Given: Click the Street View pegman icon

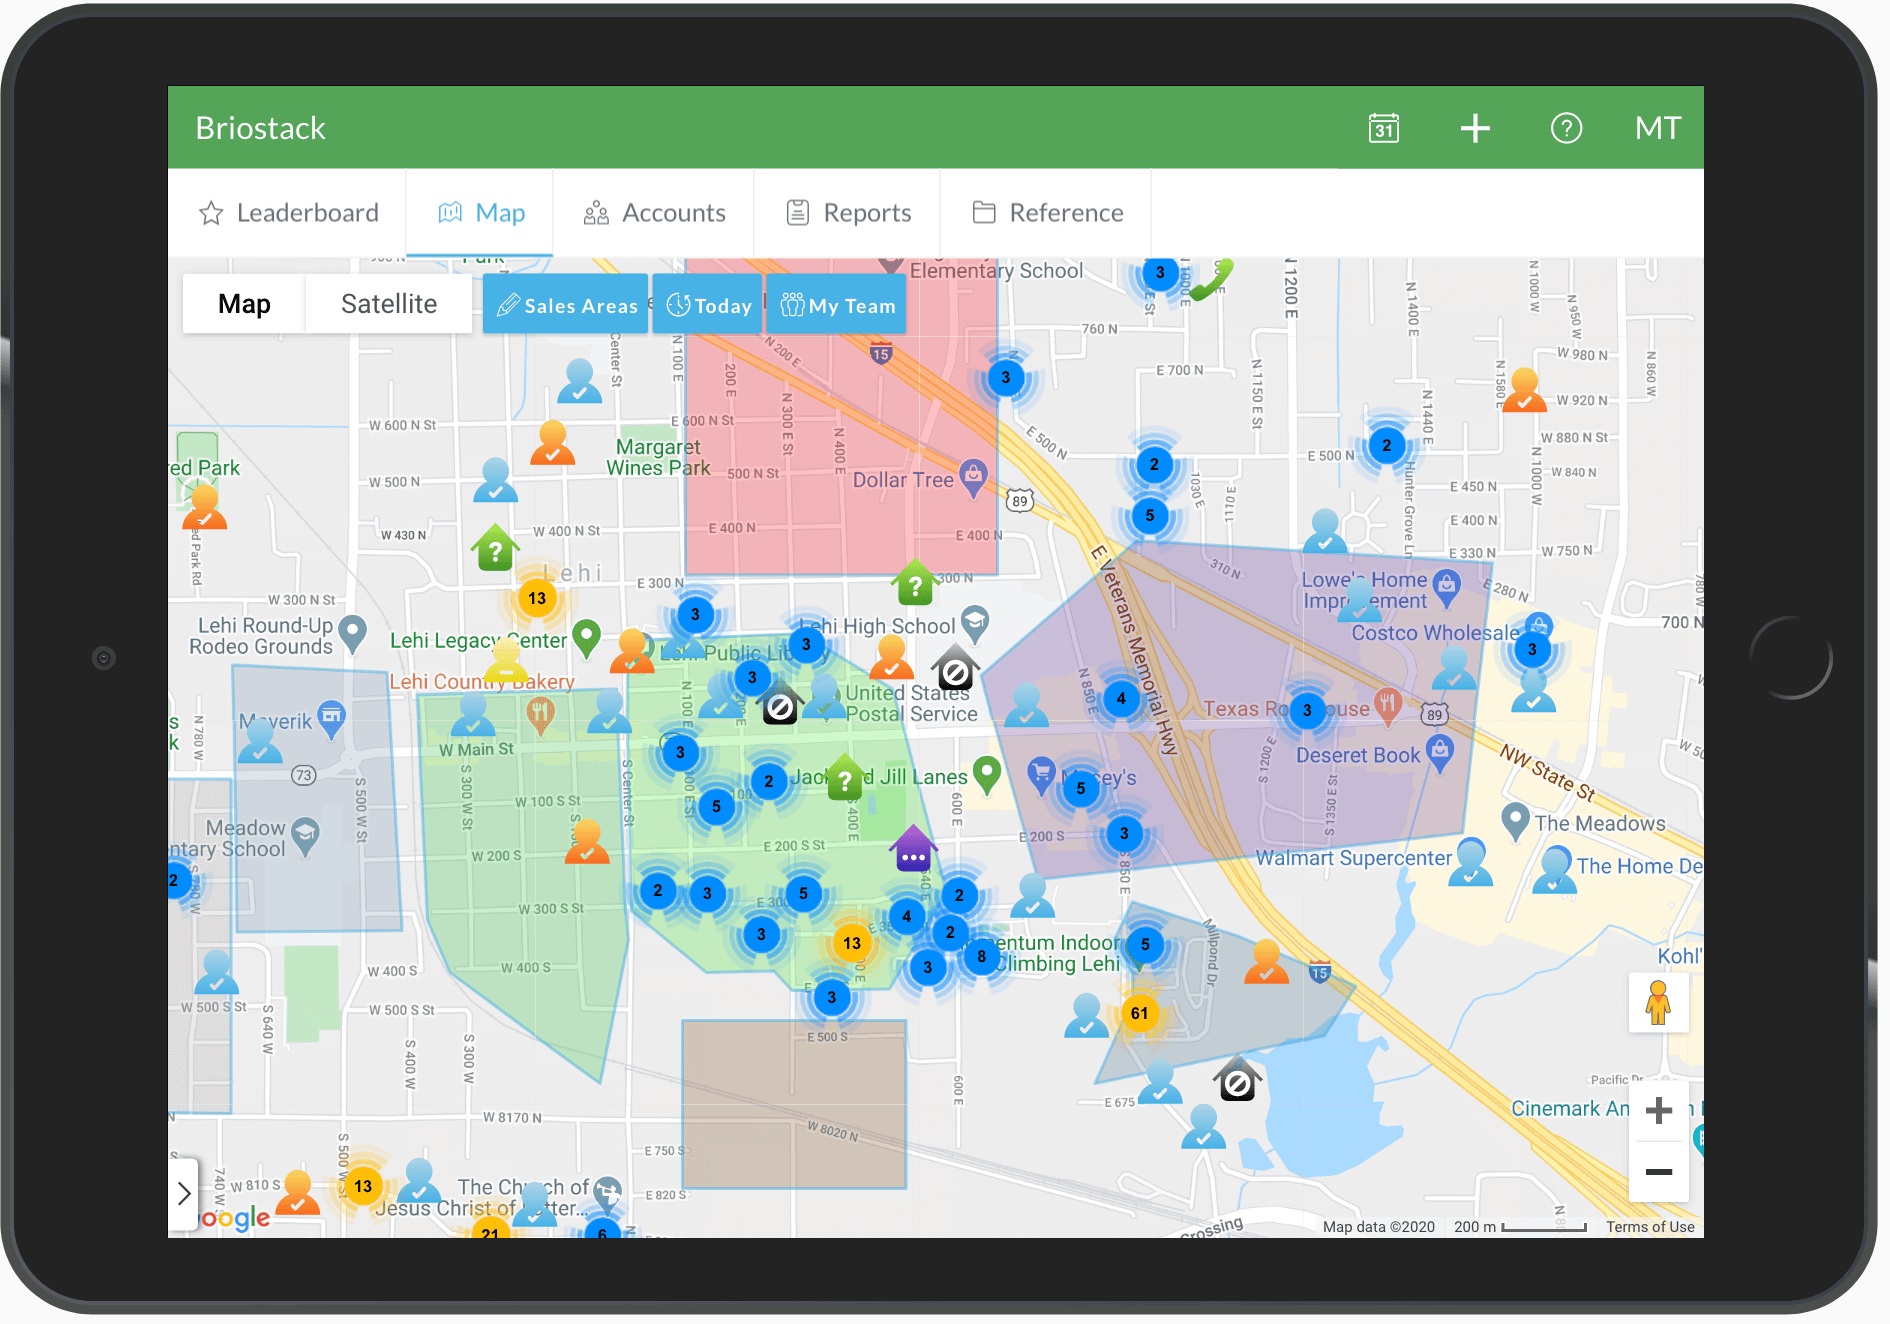Looking at the screenshot, I should pyautogui.click(x=1658, y=1002).
